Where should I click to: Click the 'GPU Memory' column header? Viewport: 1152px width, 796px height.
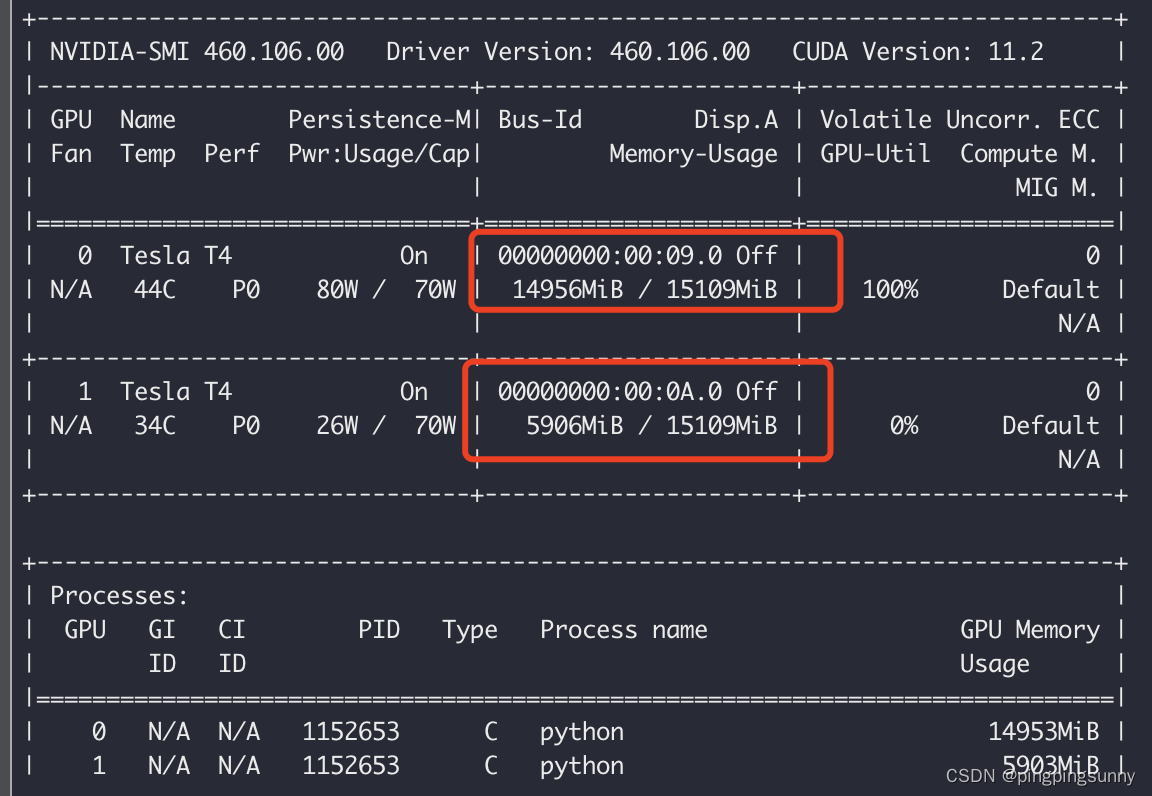[x=1029, y=630]
